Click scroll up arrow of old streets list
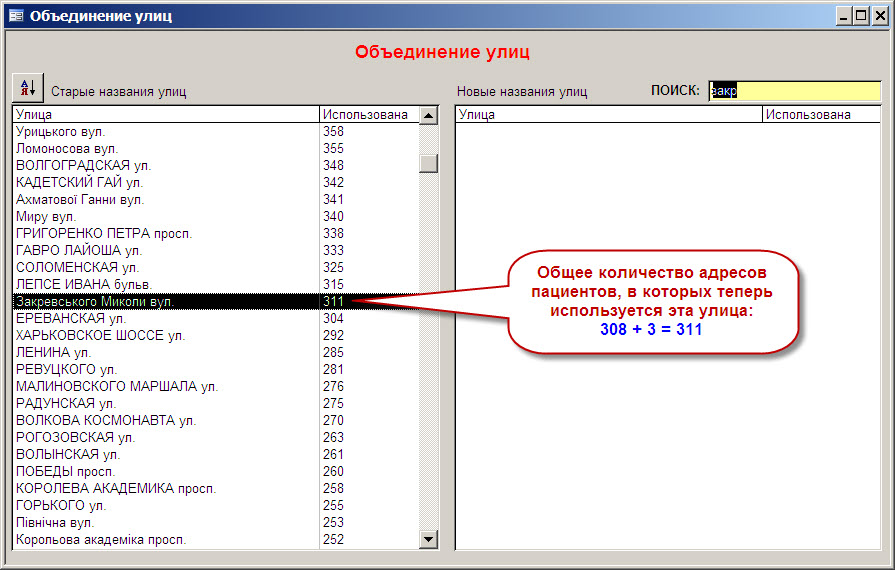The height and width of the screenshot is (570, 895). point(428,115)
